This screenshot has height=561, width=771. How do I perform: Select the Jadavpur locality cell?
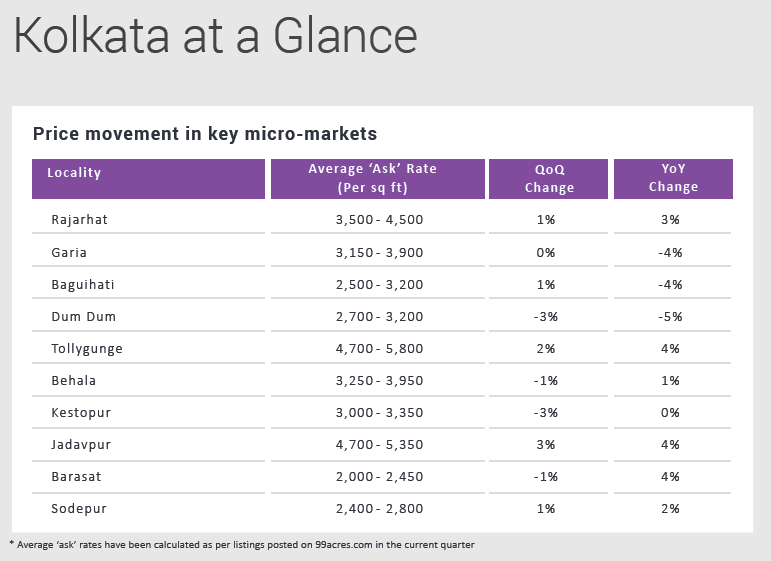[x=82, y=444]
